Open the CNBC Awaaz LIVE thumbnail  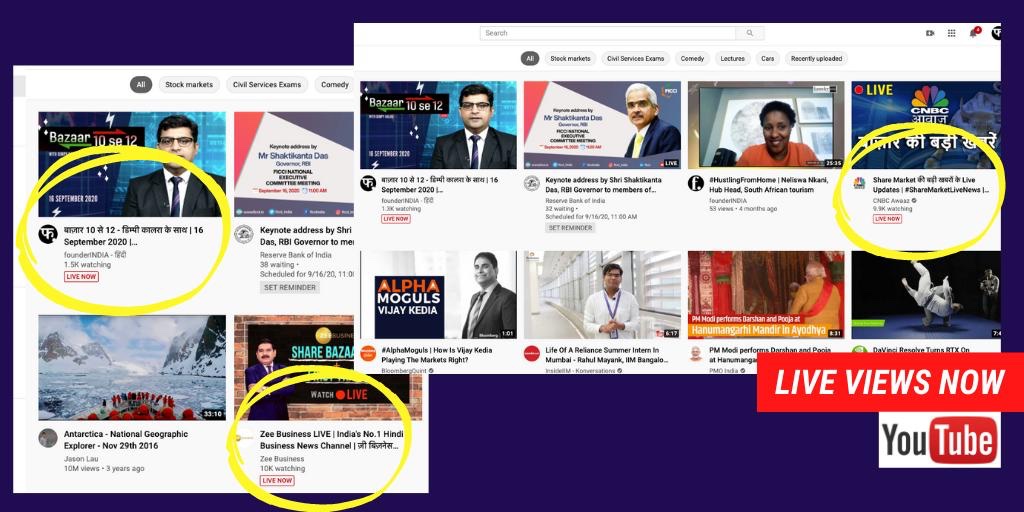926,125
